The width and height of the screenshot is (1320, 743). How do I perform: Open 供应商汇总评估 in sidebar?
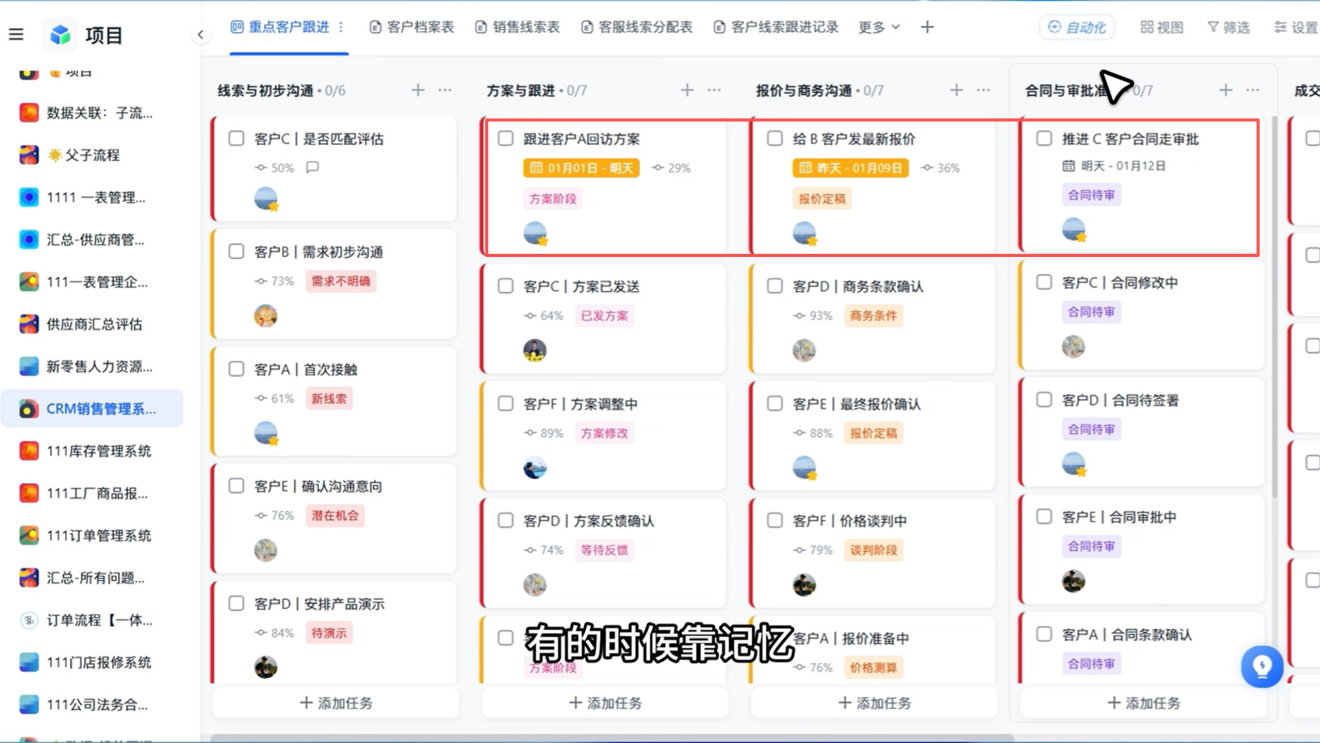[92, 324]
